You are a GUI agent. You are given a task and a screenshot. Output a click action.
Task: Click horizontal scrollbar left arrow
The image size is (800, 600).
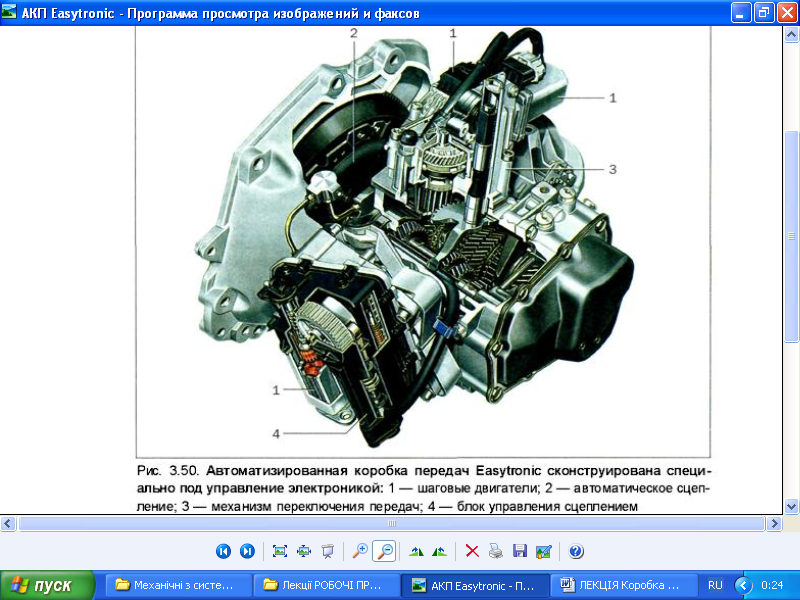[x=8, y=523]
